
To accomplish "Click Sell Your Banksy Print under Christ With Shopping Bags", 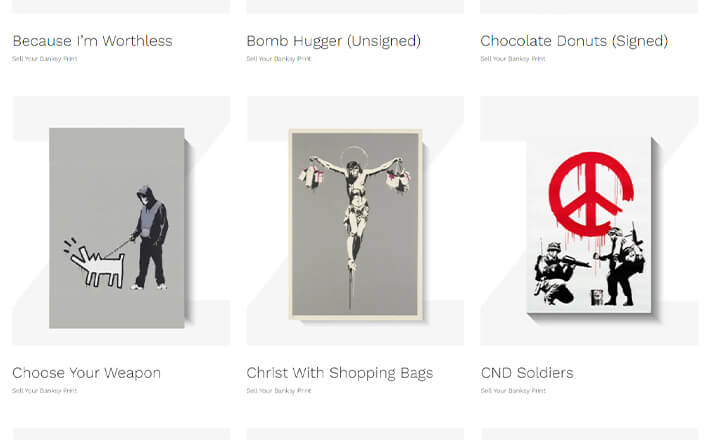I will click(x=279, y=390).
